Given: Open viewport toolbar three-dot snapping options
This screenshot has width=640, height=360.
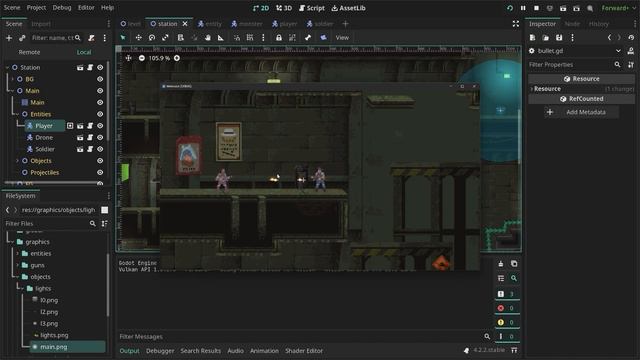Looking at the screenshot, I should 263,38.
